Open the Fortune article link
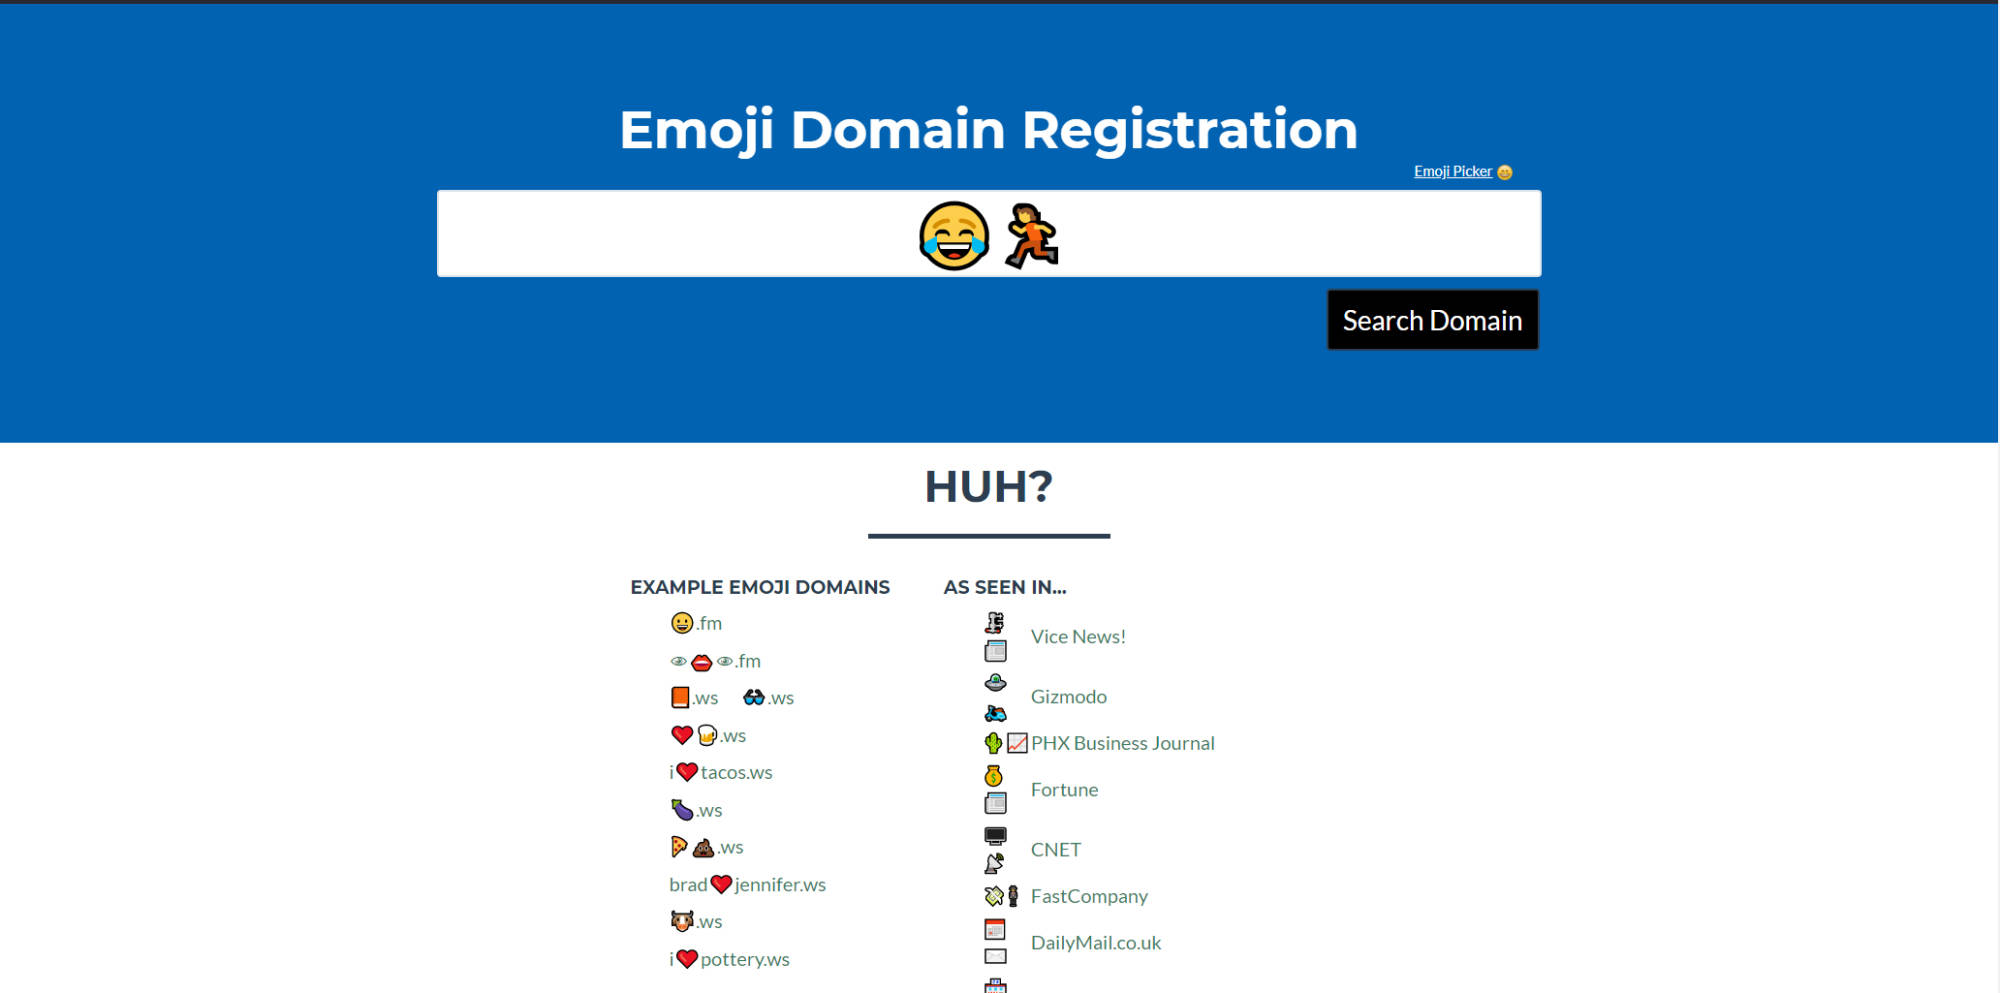Image resolution: width=2000 pixels, height=993 pixels. [x=1064, y=789]
